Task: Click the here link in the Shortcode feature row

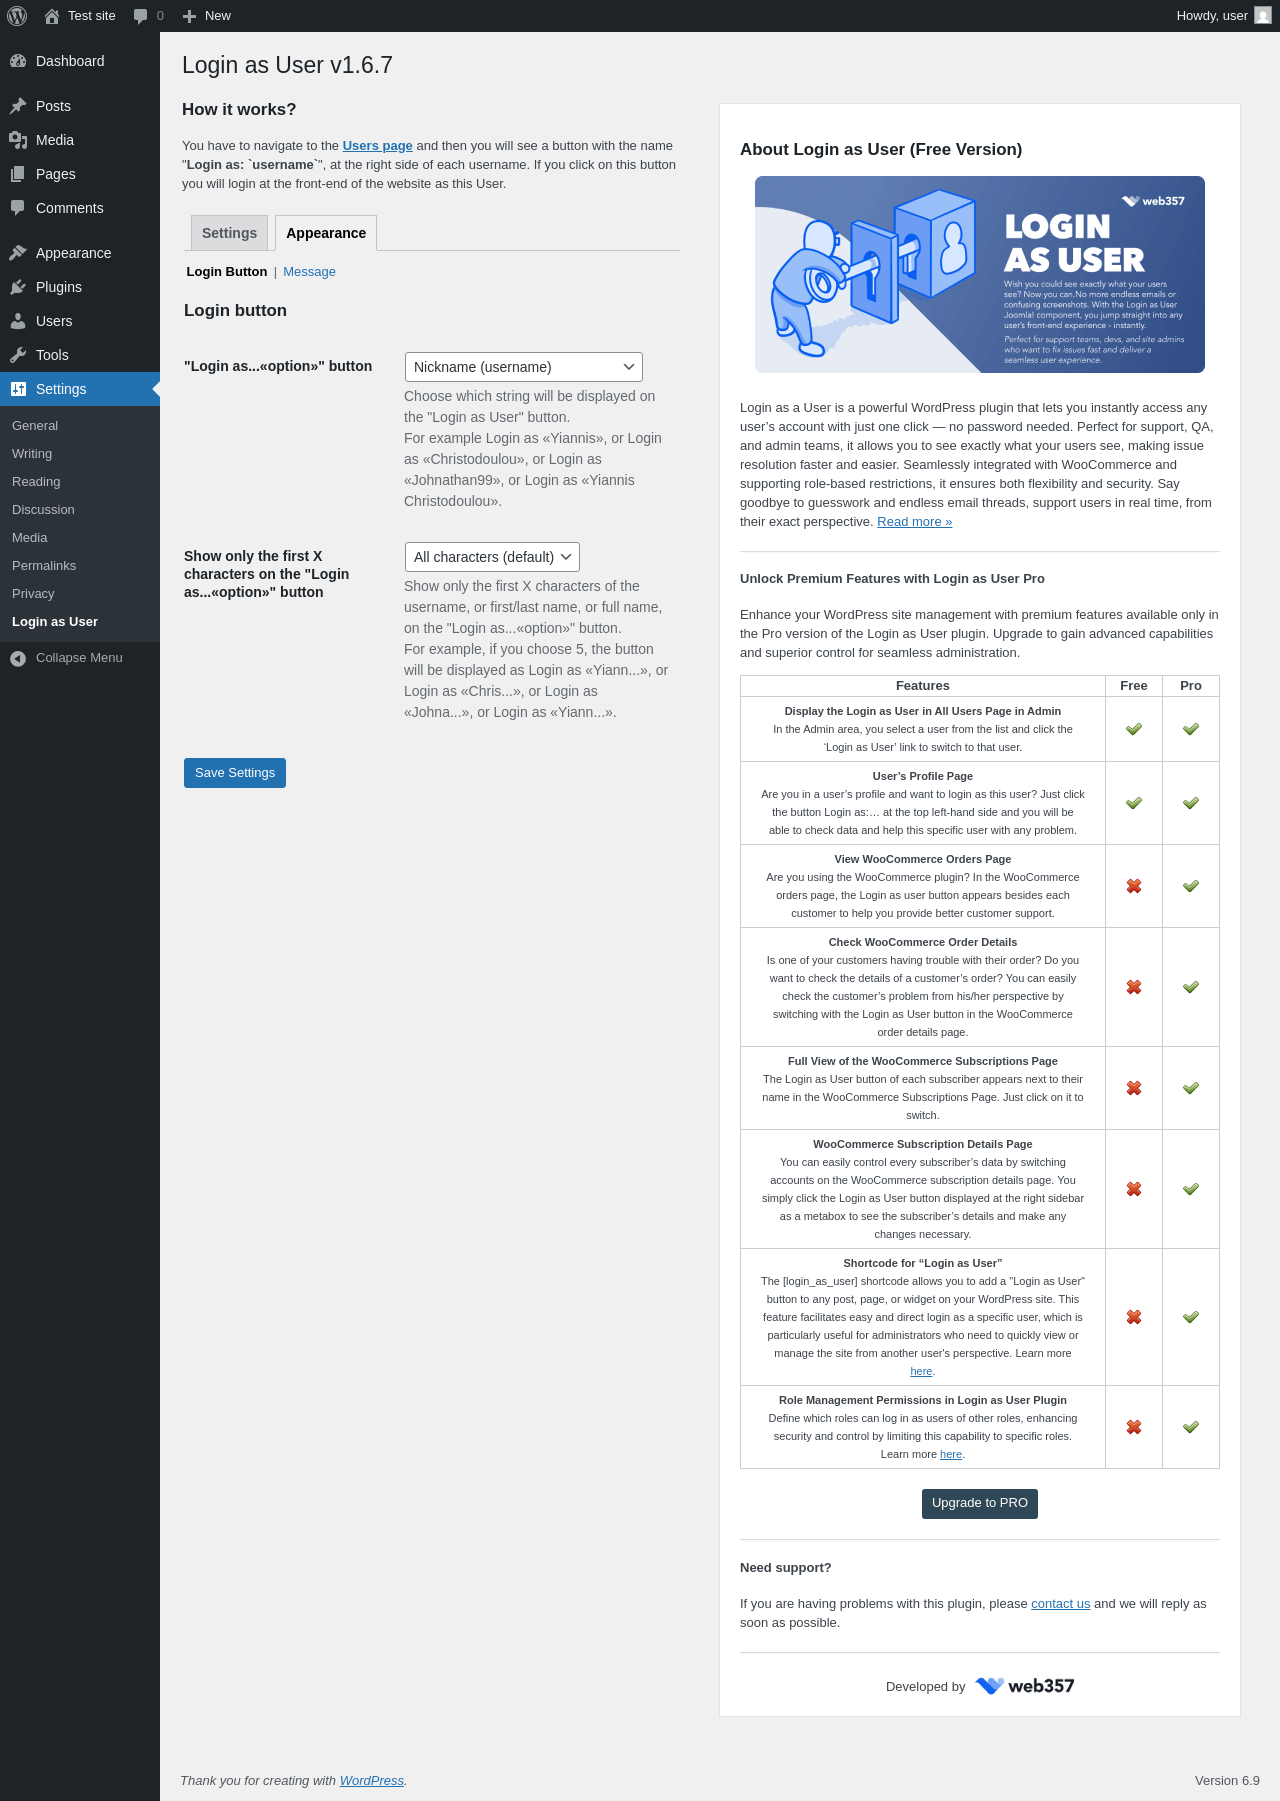Action: coord(921,1372)
